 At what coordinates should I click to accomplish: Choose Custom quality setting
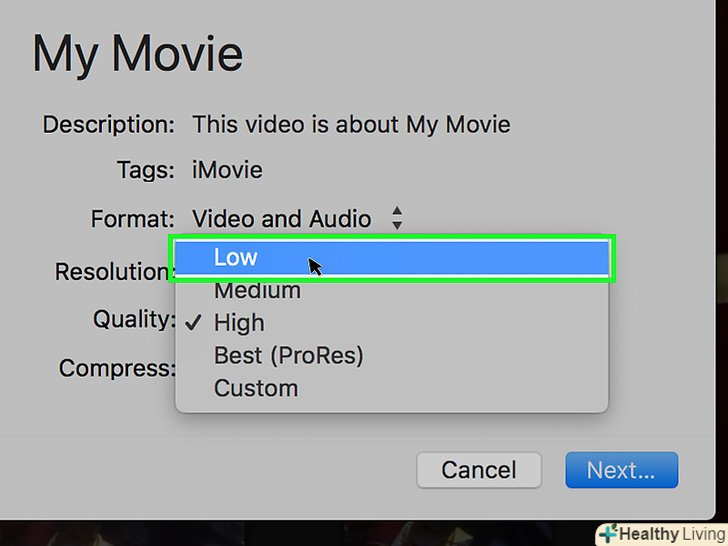[x=256, y=388]
